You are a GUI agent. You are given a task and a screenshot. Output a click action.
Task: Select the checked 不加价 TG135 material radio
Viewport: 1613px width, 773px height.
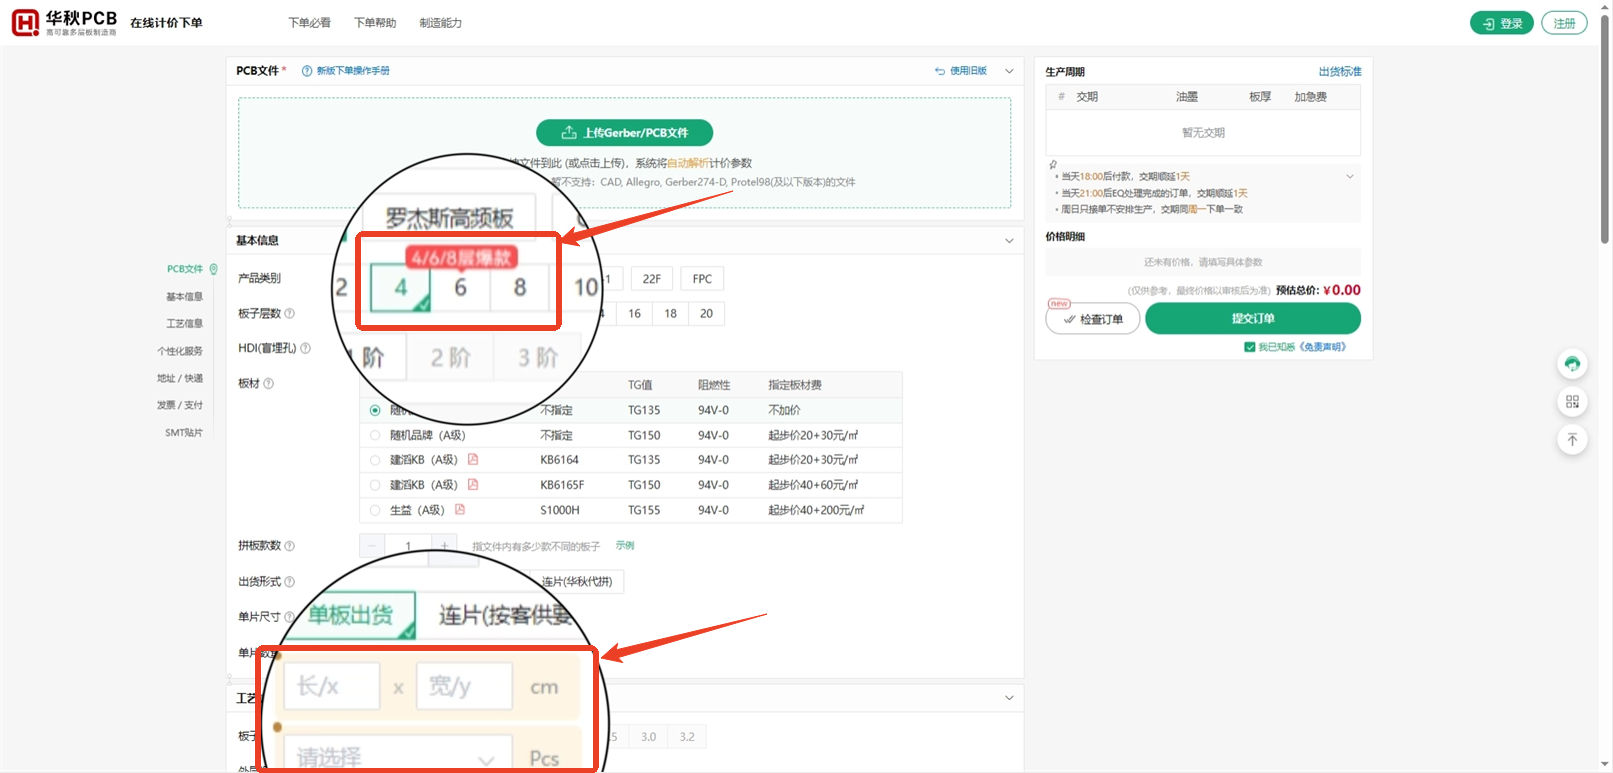(375, 411)
